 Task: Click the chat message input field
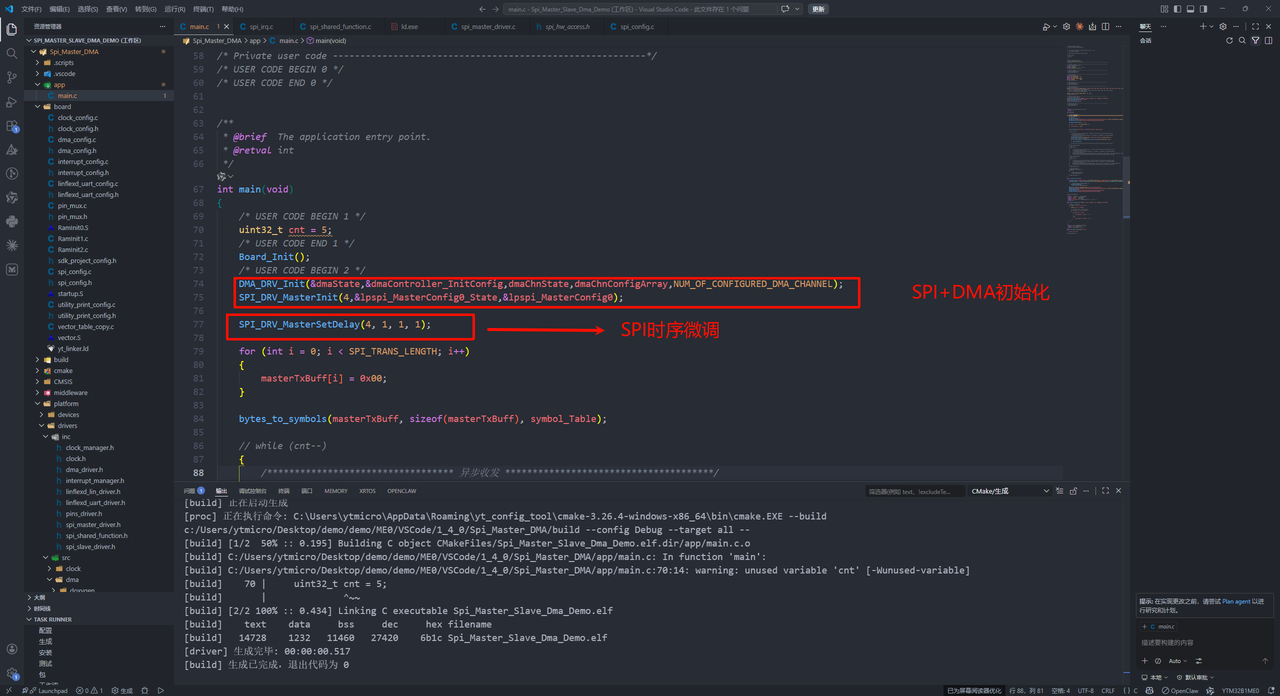(1200, 642)
